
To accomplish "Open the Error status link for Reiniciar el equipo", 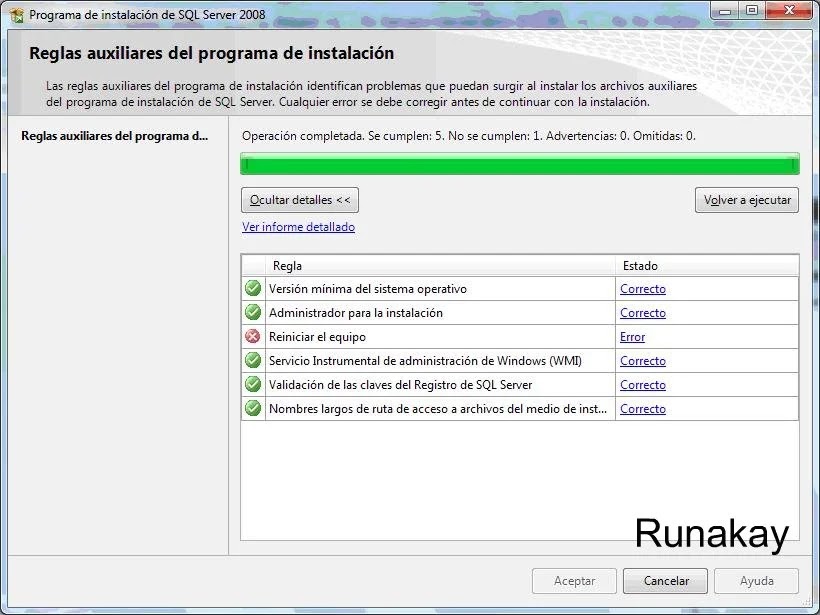I will pos(632,337).
